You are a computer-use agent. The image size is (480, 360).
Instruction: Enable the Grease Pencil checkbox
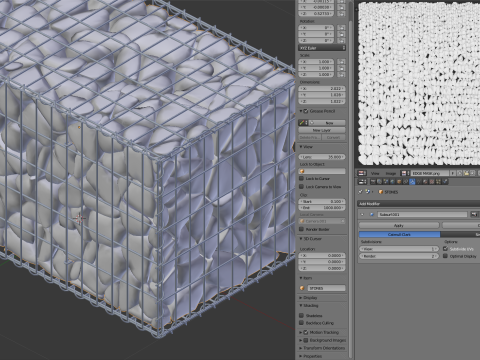pyautogui.click(x=306, y=111)
